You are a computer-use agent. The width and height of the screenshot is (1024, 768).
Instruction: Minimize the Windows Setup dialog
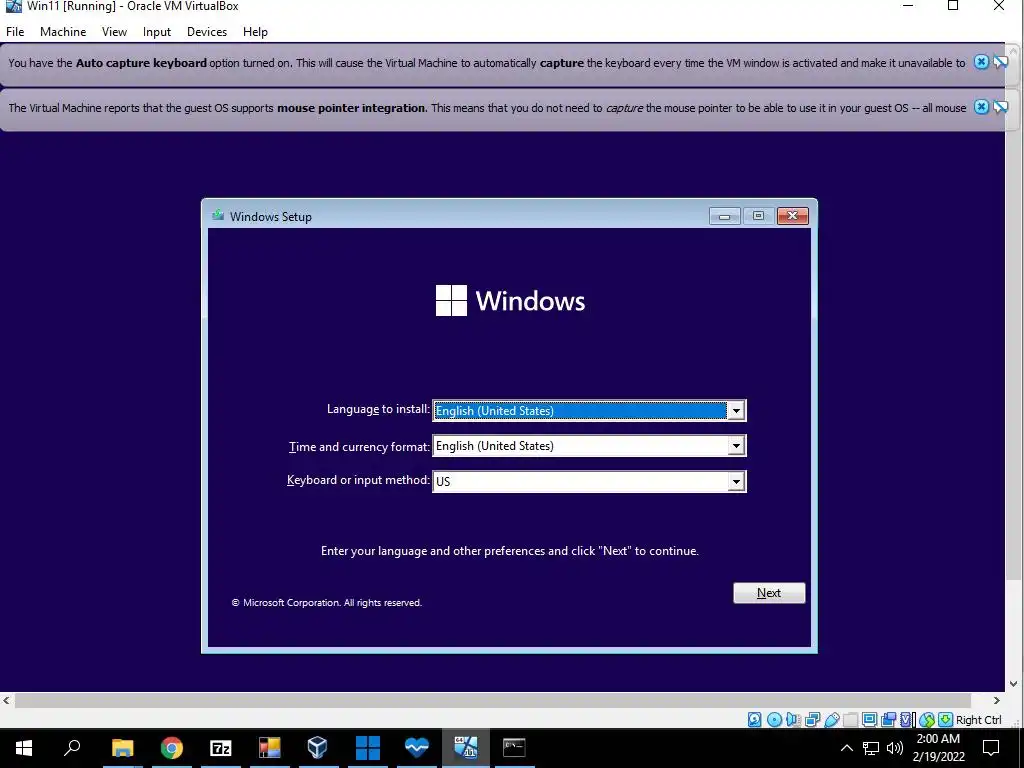(725, 216)
